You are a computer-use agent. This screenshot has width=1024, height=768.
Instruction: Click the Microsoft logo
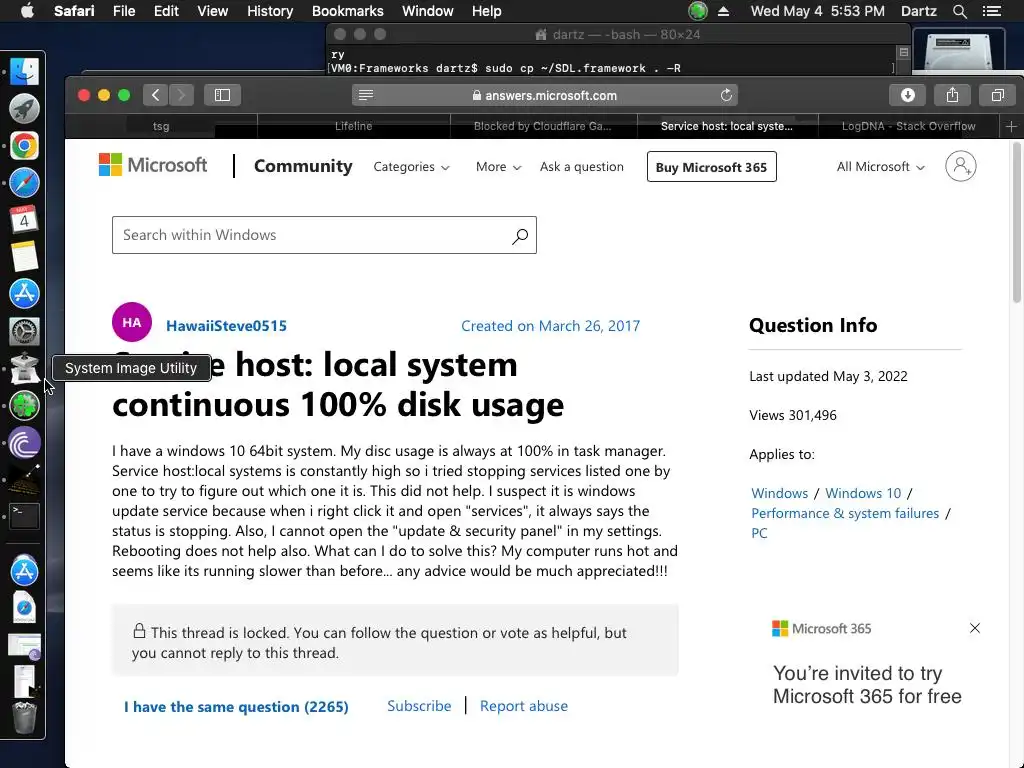[153, 165]
